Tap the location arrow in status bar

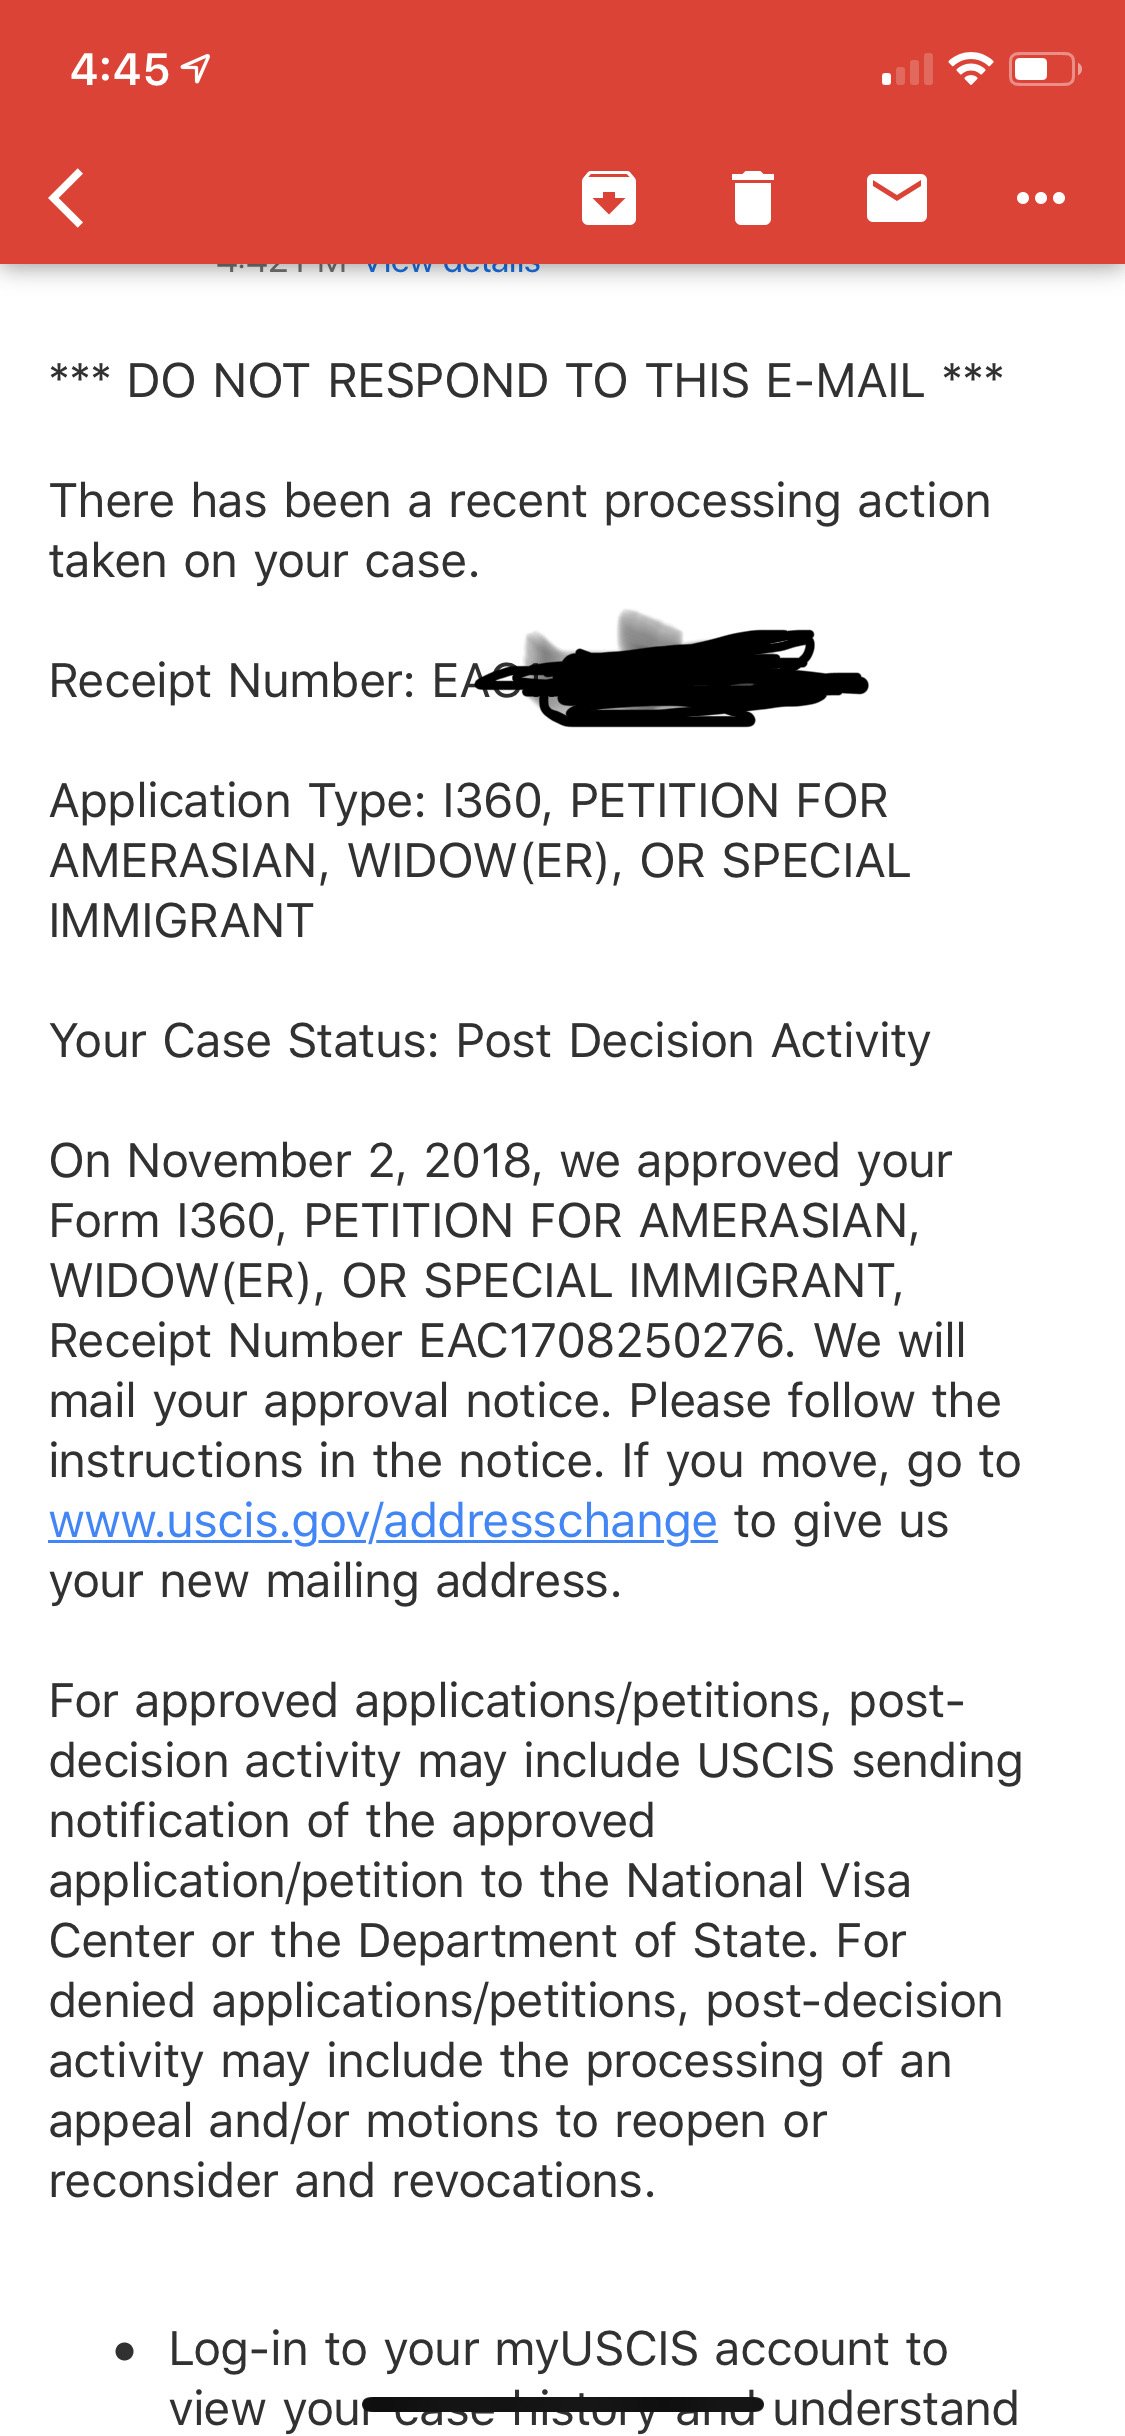196,69
